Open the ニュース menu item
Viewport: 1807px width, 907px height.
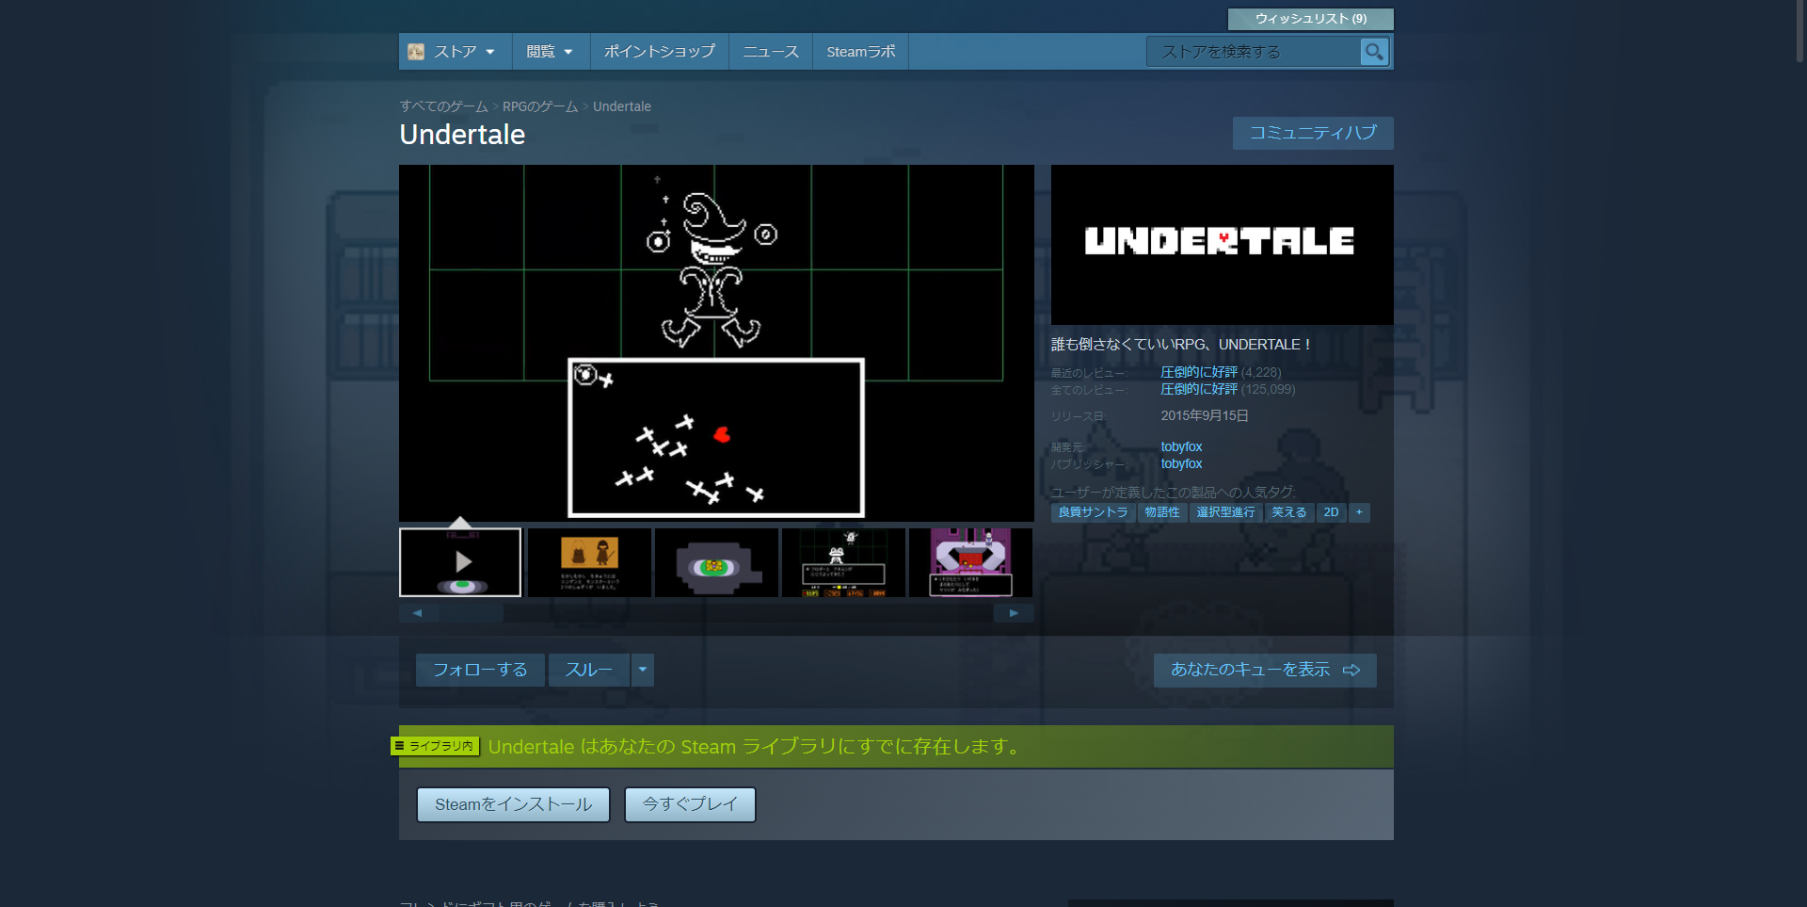coord(770,52)
